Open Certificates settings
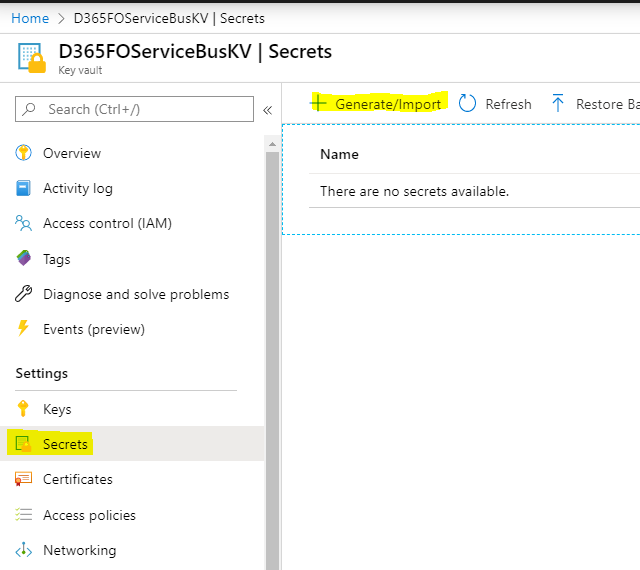 pyautogui.click(x=78, y=479)
